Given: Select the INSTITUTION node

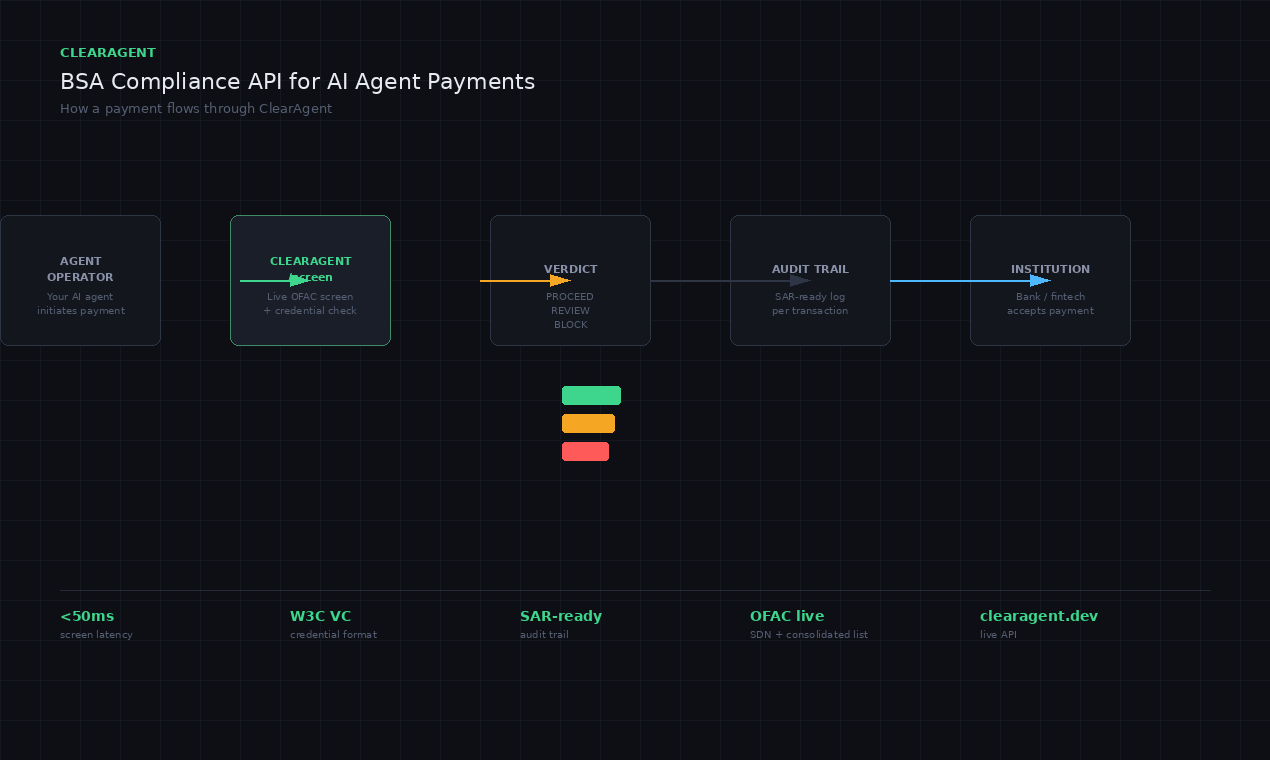Looking at the screenshot, I should tap(1050, 280).
